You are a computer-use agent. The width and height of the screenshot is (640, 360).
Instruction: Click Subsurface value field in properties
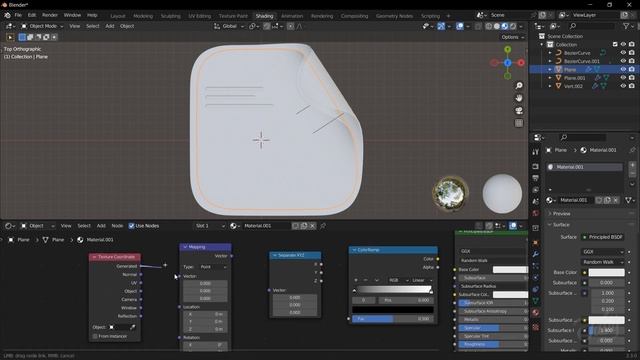[606, 282]
